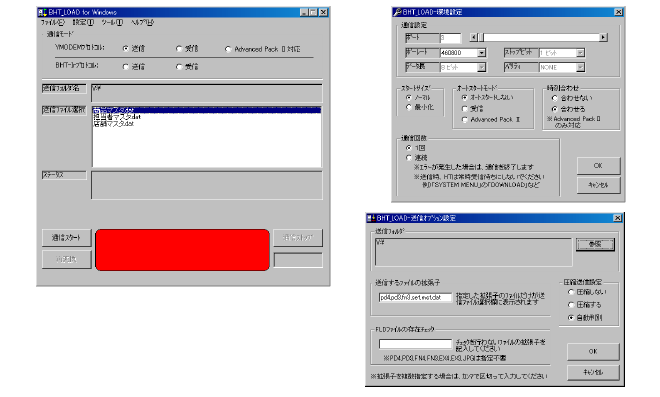660x397 pixels.
Task: Click the ステータス display field
Action: [x=207, y=185]
